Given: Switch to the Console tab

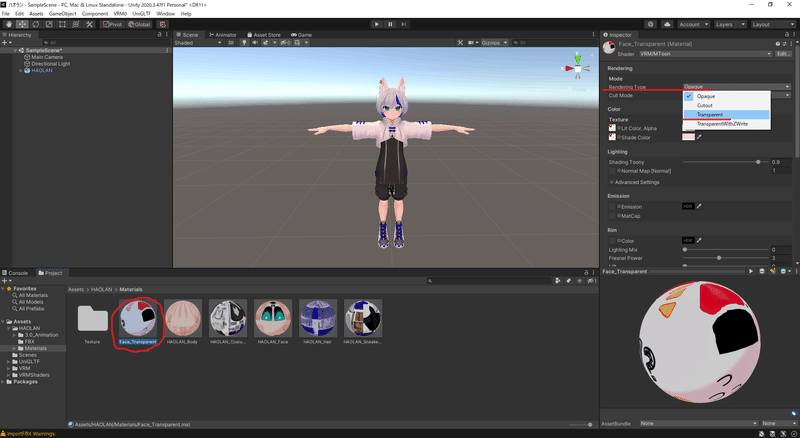Looking at the screenshot, I should click(x=15, y=273).
